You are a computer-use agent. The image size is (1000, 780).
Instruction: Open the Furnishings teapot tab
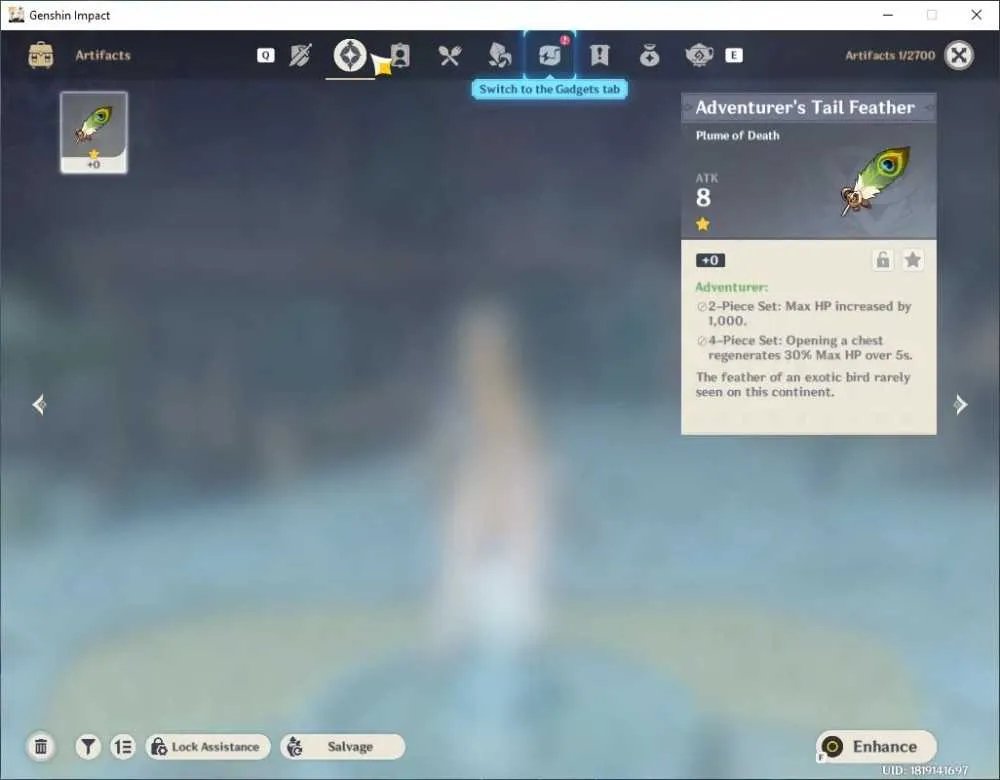coord(699,55)
